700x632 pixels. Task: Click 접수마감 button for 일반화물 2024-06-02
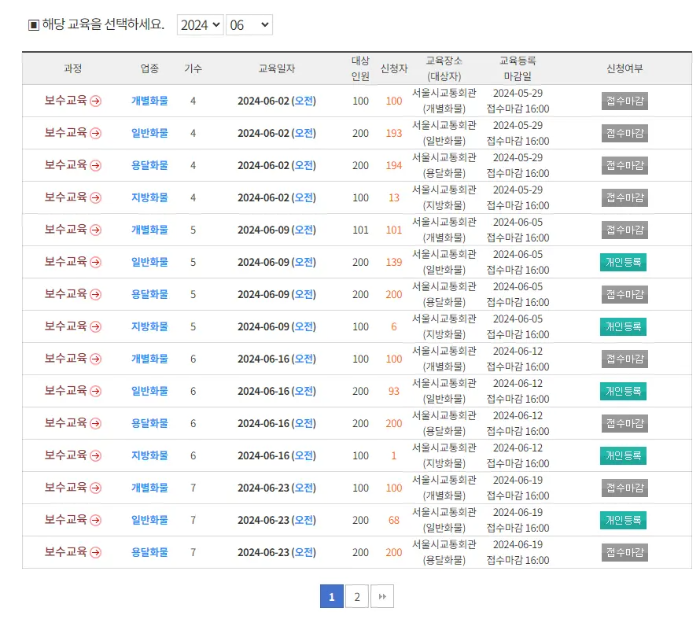click(x=625, y=133)
